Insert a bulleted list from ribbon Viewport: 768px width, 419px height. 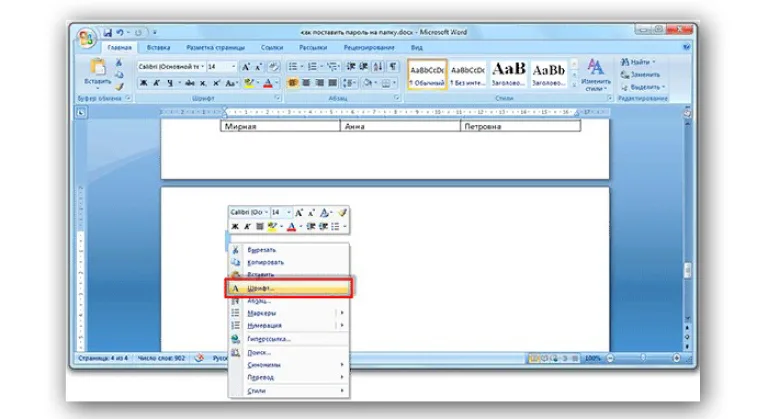293,67
